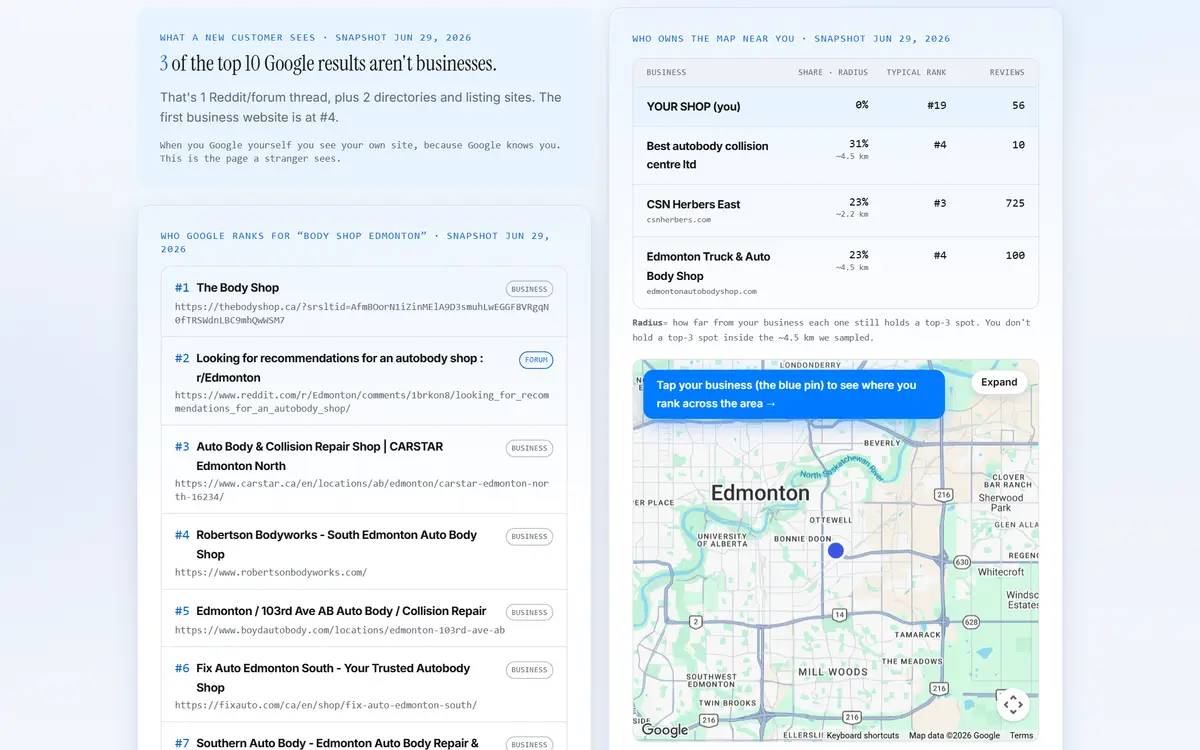Click 'Map data ©2026 Google' text
The height and width of the screenshot is (750, 1200).
coord(954,736)
